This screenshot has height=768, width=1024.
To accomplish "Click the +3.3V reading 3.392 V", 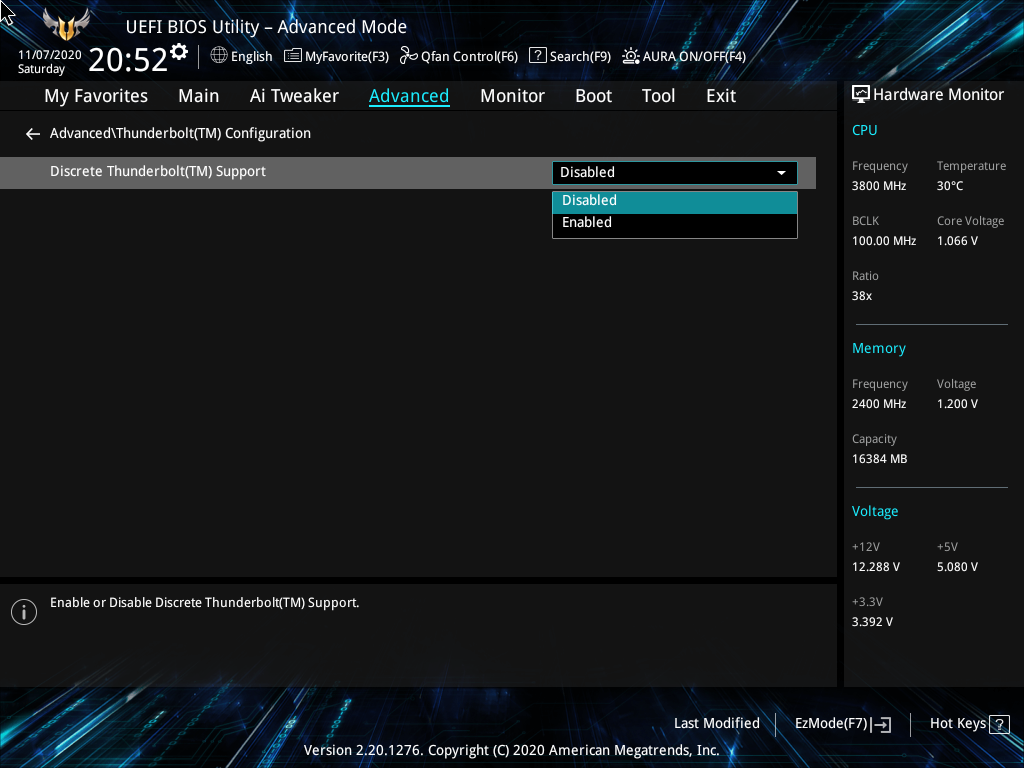I will [x=872, y=622].
